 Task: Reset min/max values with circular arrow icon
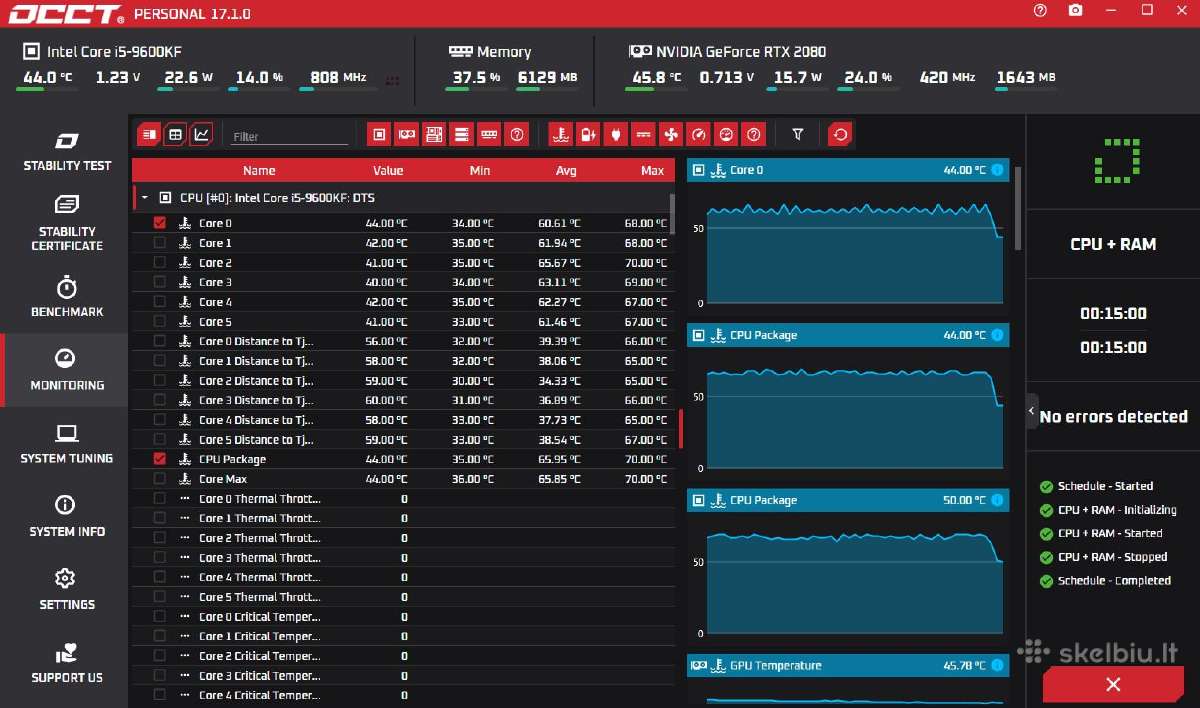tap(841, 134)
